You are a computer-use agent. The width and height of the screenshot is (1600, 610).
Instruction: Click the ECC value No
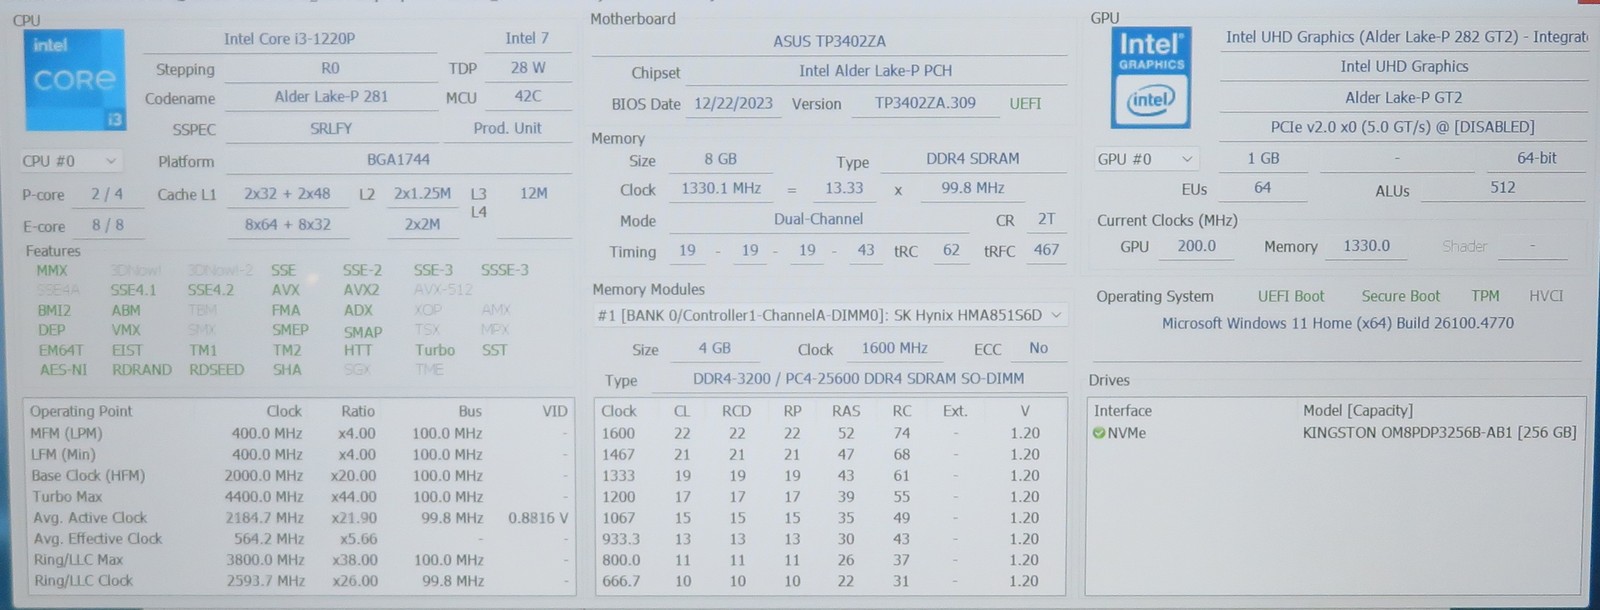pos(1038,348)
